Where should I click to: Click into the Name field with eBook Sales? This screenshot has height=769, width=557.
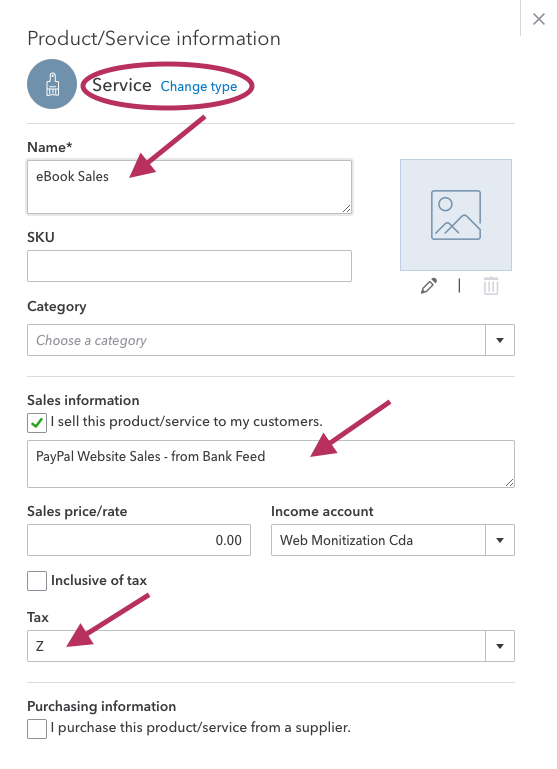coord(189,187)
